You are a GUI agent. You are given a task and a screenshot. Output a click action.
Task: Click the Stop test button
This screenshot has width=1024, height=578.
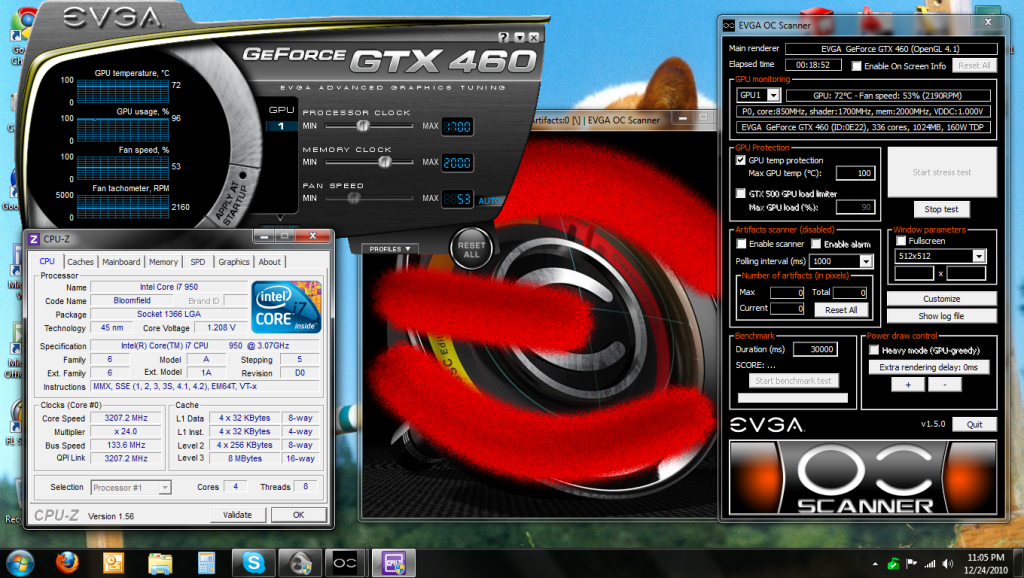(x=941, y=209)
